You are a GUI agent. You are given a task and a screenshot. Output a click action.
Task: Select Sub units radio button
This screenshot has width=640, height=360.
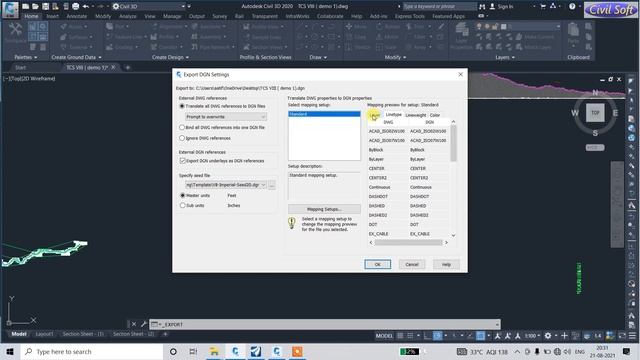[x=182, y=205]
